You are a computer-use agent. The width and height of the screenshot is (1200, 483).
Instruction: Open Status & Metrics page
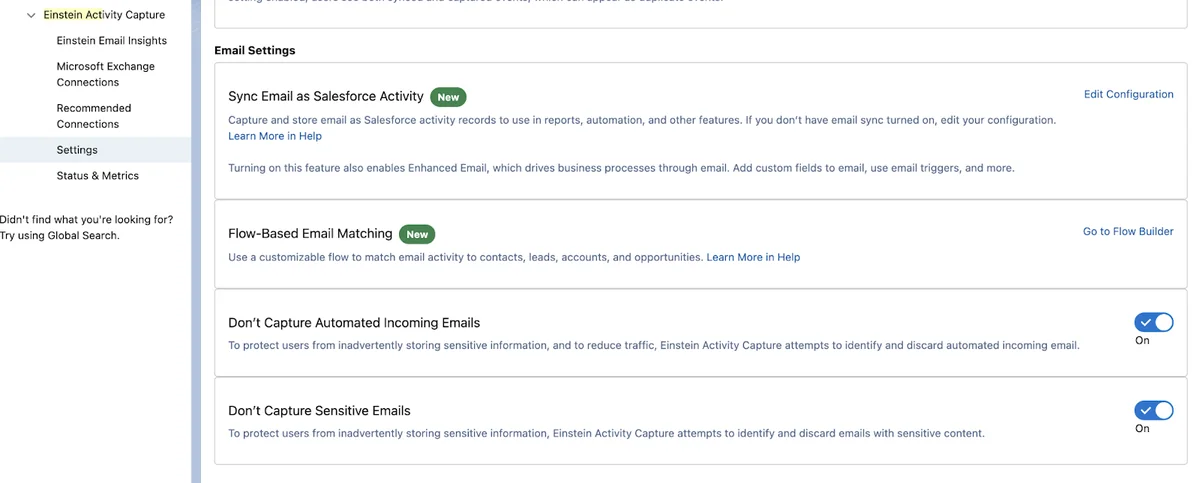[98, 176]
